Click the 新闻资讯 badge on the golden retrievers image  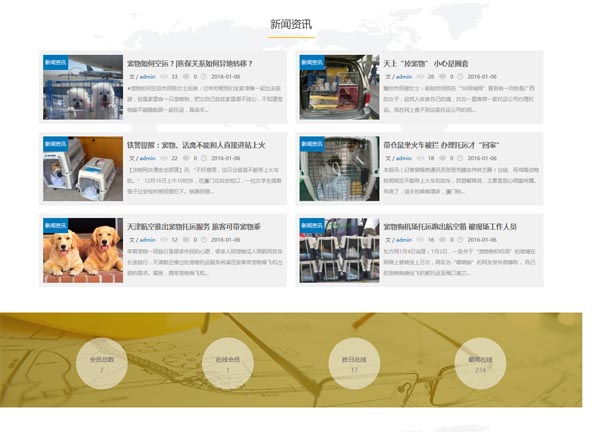(x=56, y=225)
